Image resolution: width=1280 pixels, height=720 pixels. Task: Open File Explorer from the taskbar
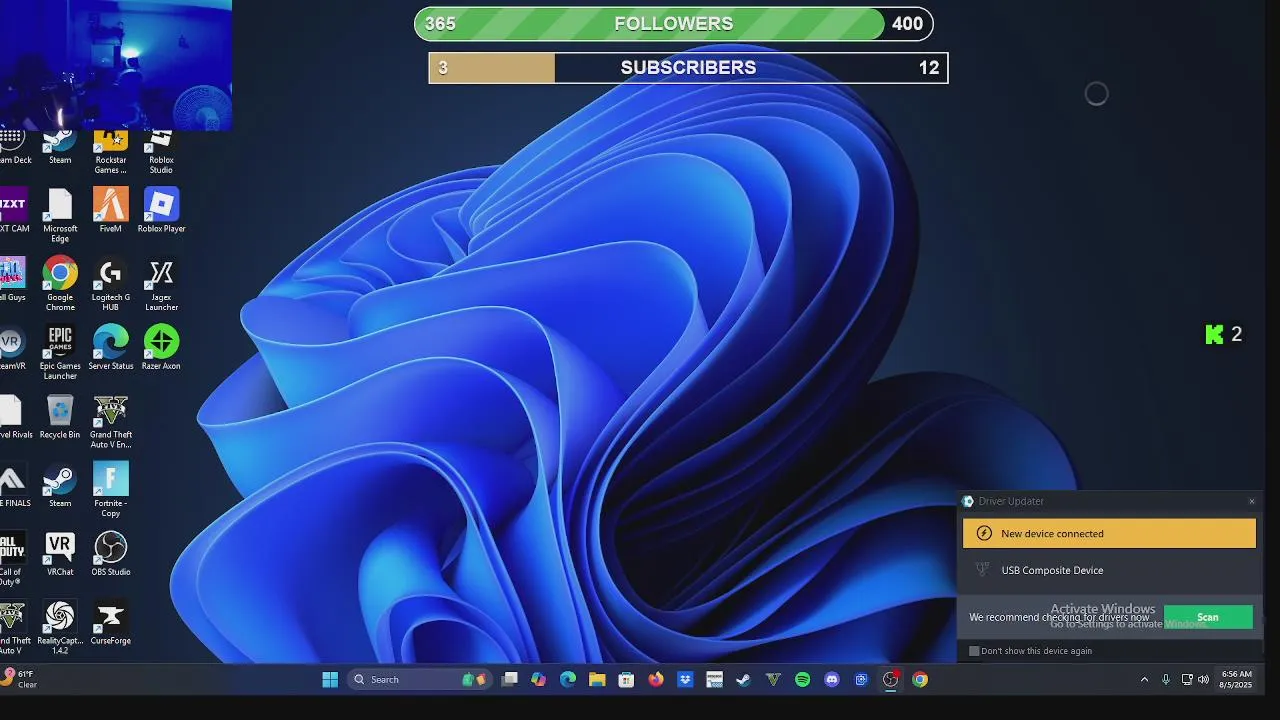597,680
